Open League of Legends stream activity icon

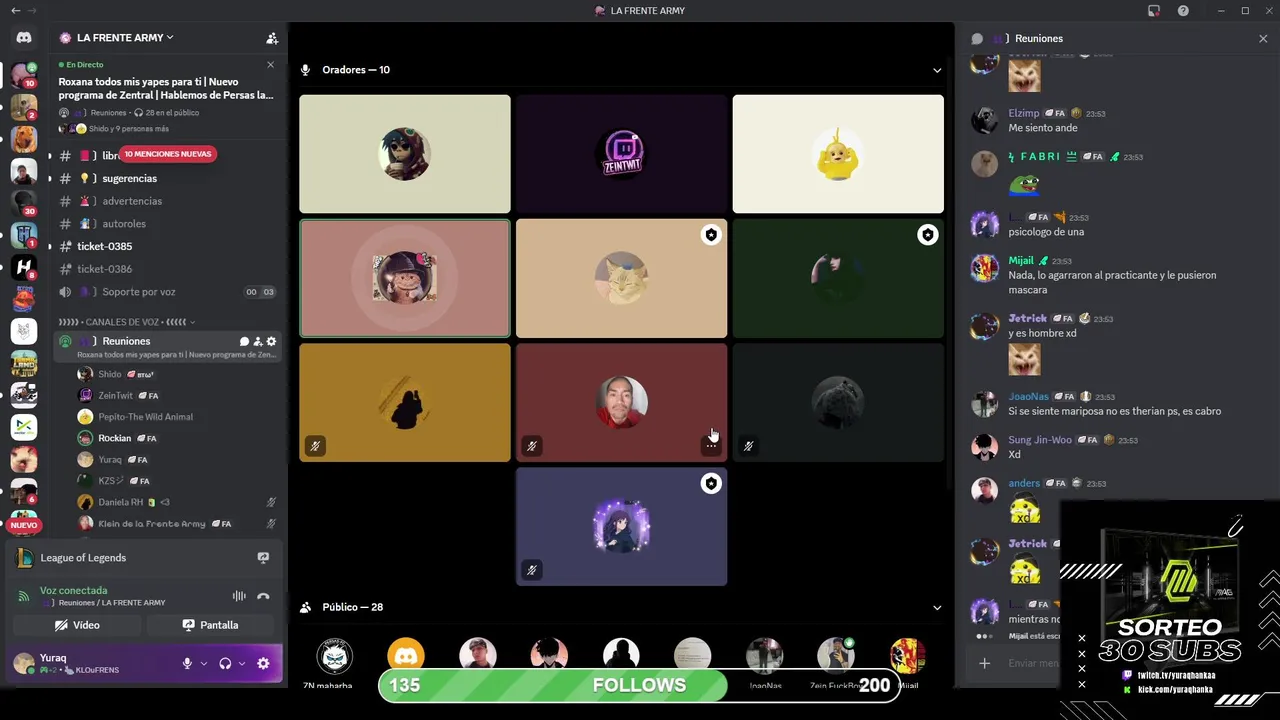[263, 558]
